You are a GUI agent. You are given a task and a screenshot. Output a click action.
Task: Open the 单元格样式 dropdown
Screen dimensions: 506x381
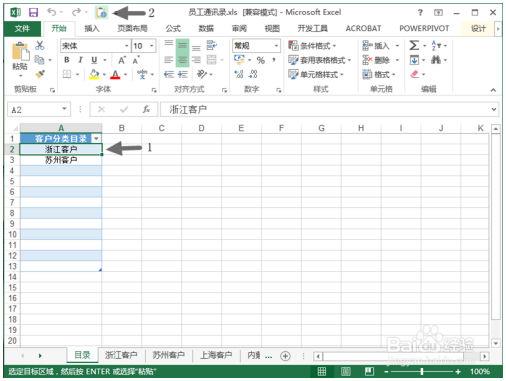(x=316, y=74)
